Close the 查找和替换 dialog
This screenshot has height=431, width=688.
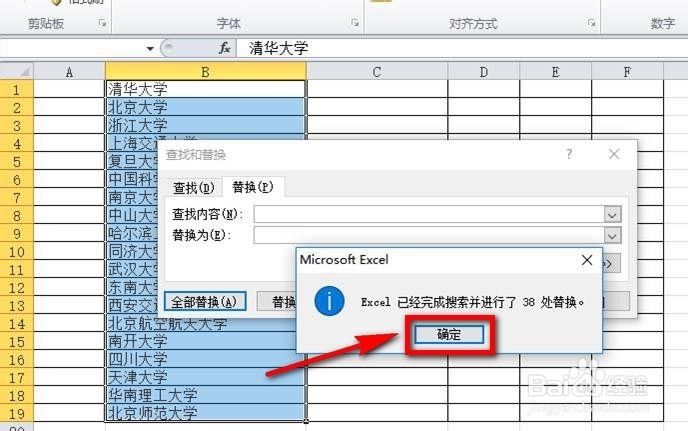614,154
